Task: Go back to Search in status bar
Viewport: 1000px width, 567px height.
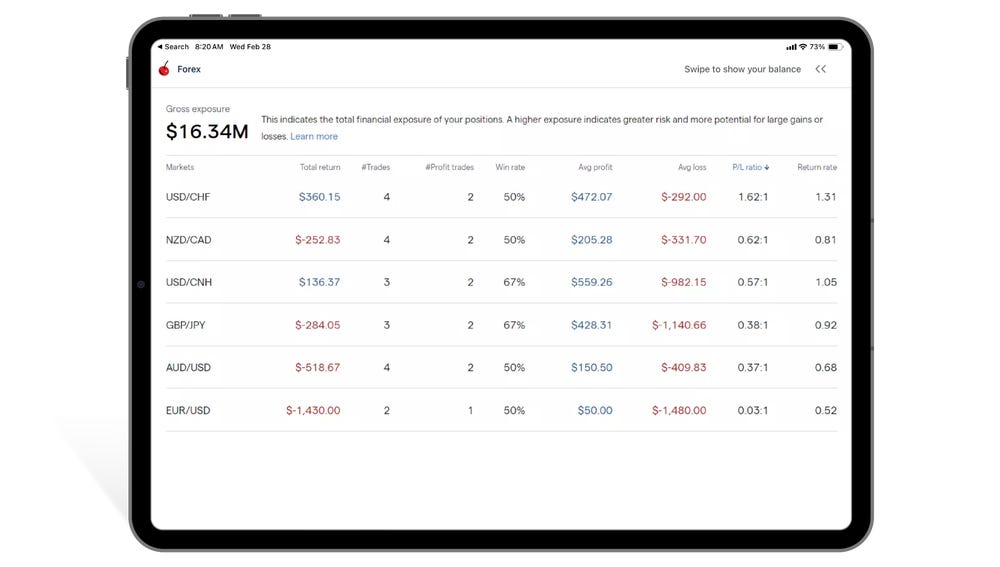Action: click(x=173, y=47)
